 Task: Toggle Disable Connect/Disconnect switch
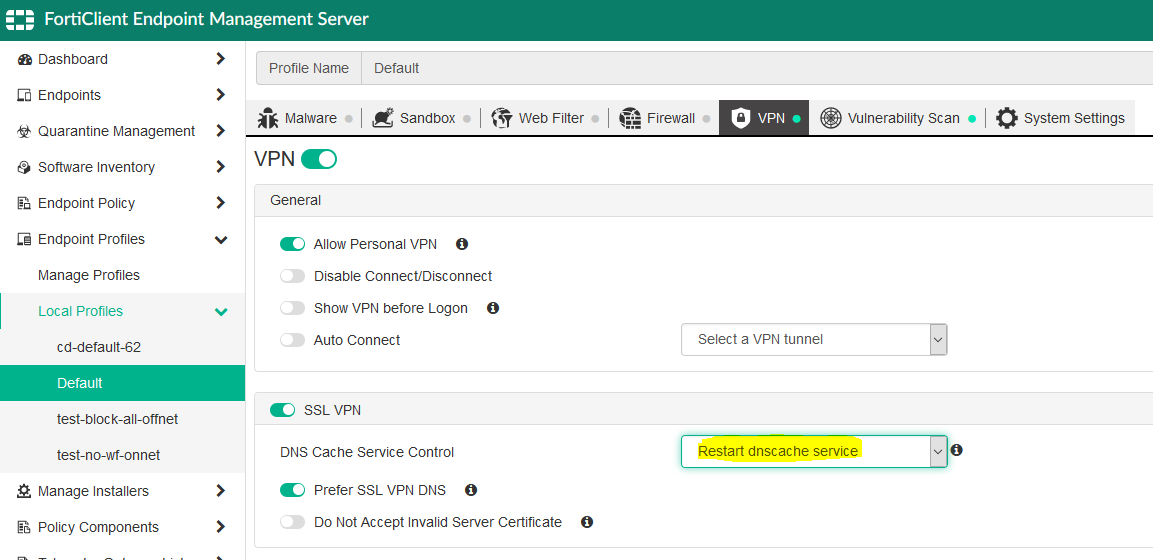pyautogui.click(x=292, y=276)
